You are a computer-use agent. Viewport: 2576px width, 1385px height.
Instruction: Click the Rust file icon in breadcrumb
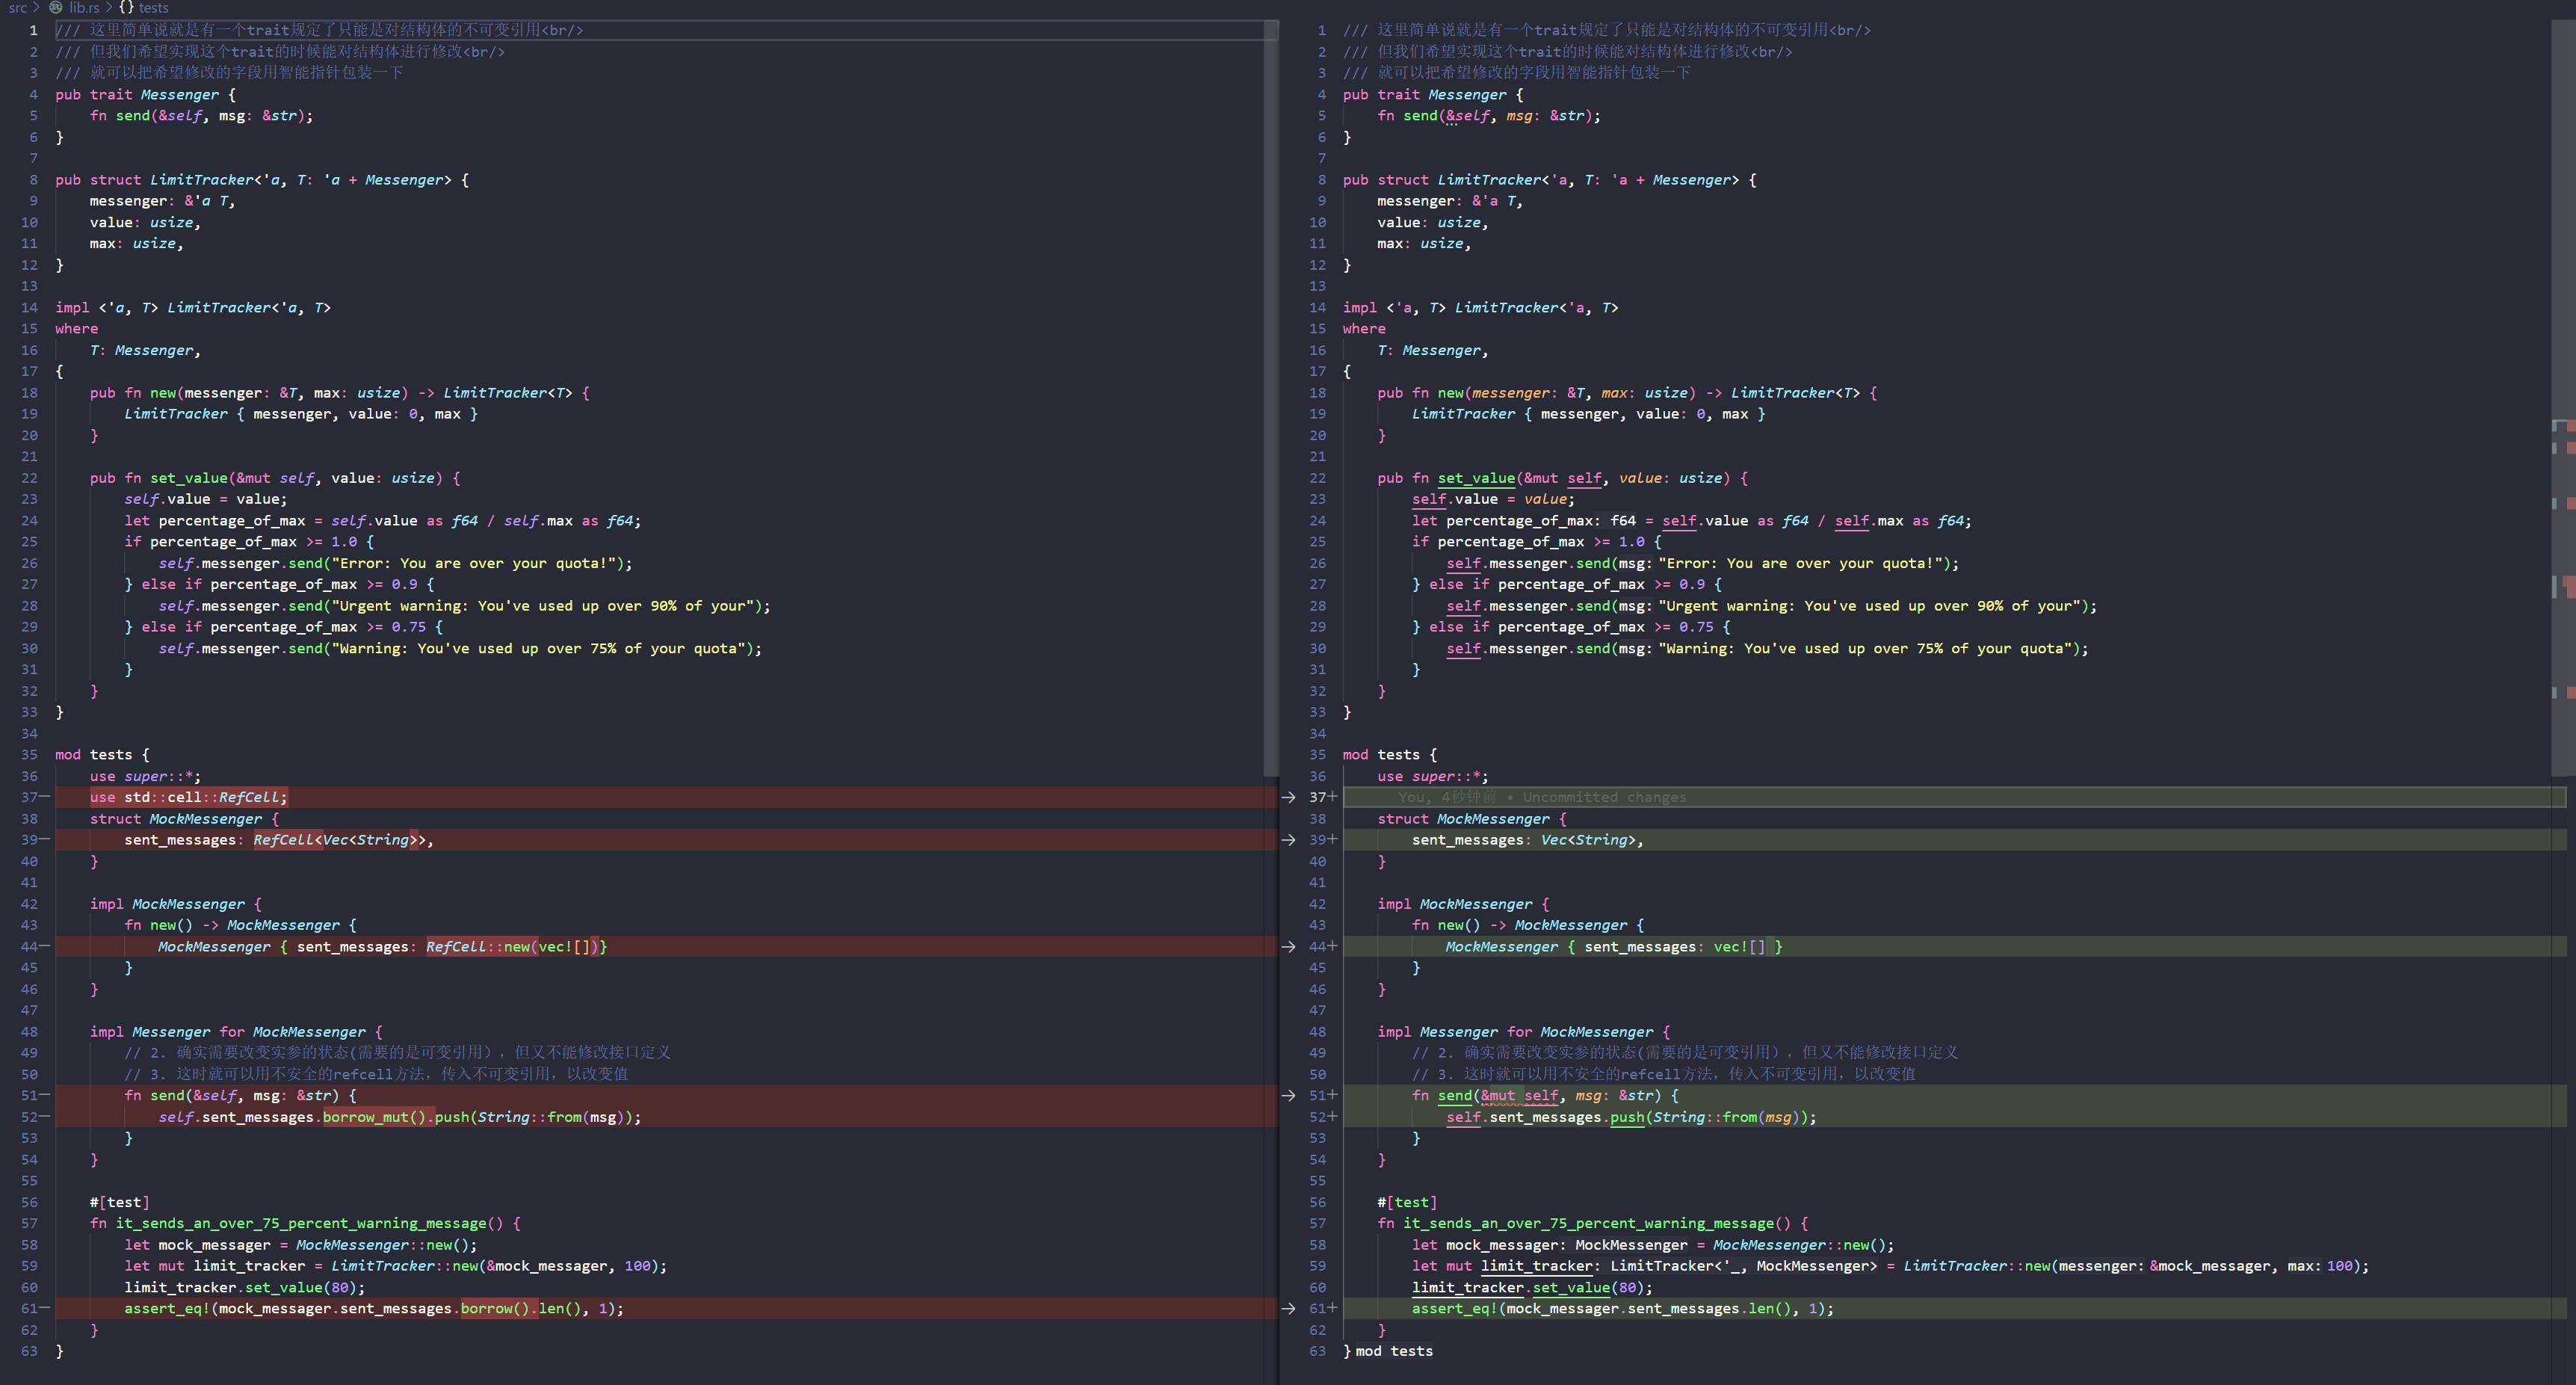coord(56,8)
